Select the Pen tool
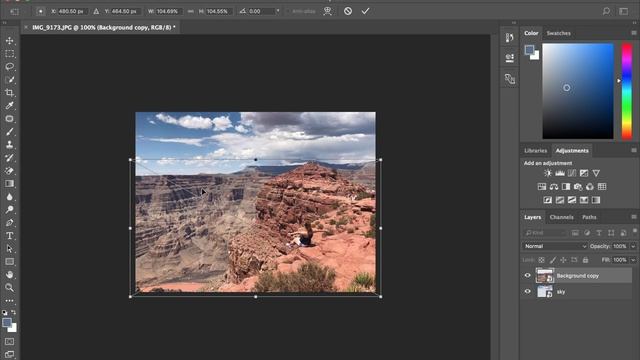The height and width of the screenshot is (360, 640). [9, 223]
